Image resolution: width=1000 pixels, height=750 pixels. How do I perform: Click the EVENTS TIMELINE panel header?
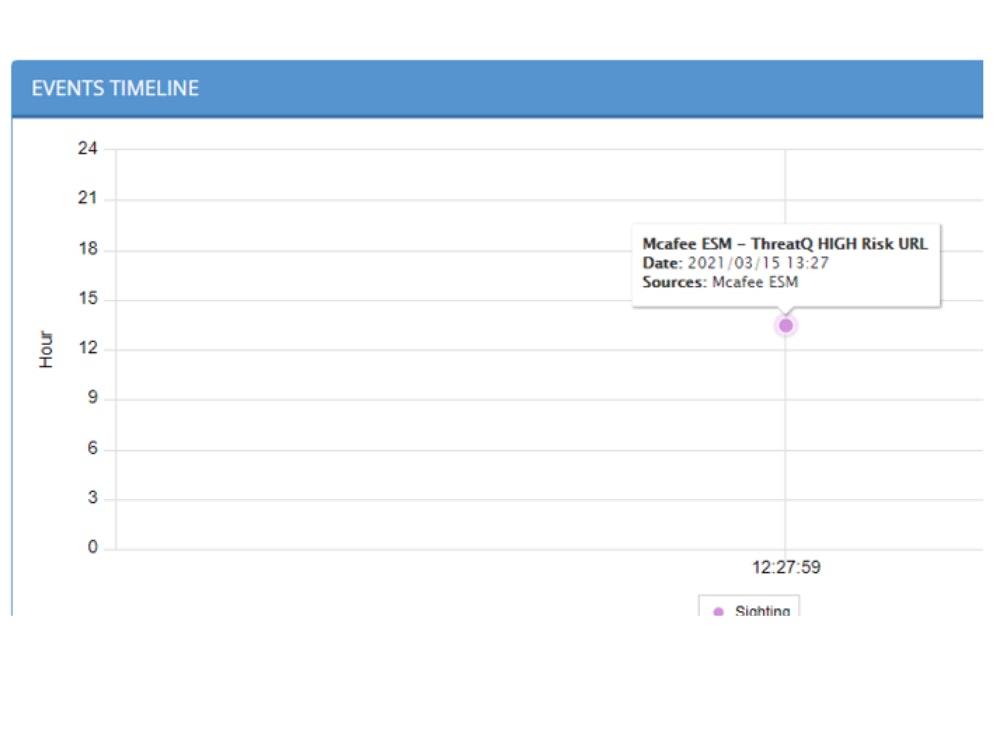pos(115,88)
